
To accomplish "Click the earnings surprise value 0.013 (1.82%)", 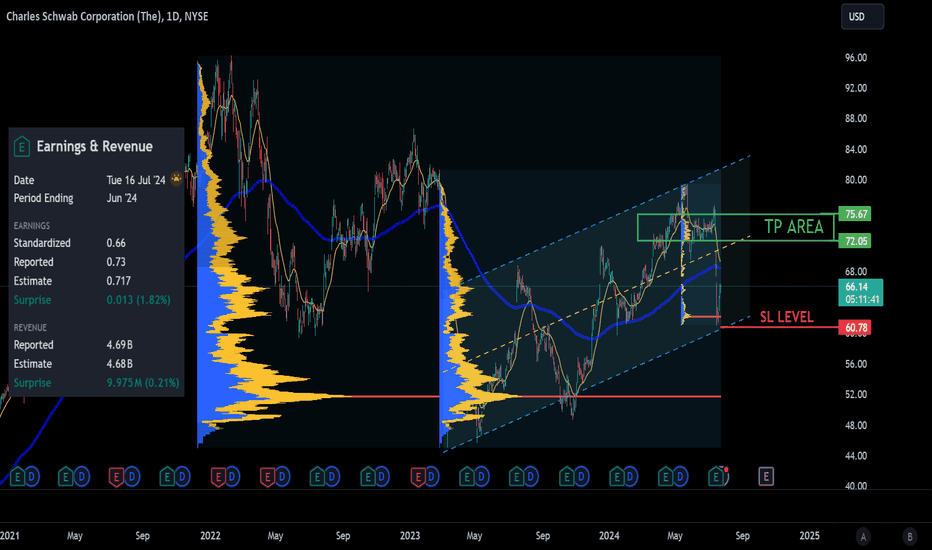I will coord(138,300).
